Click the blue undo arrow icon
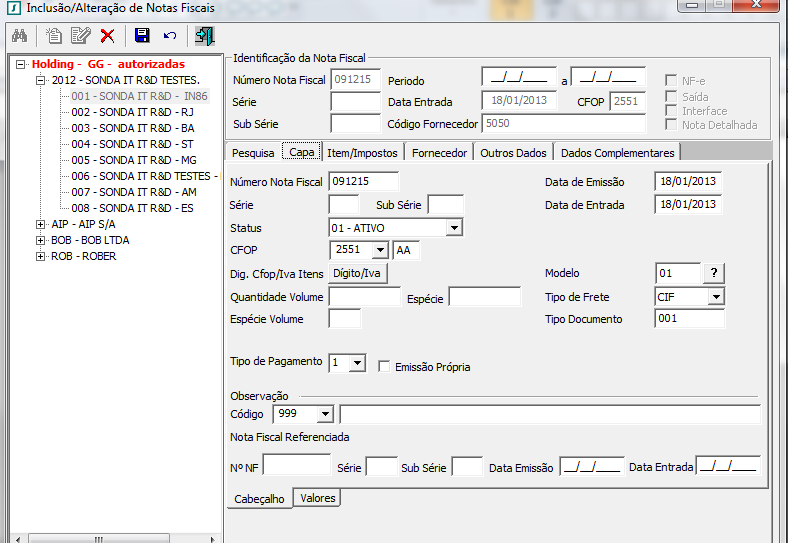This screenshot has height=543, width=788. (x=170, y=36)
